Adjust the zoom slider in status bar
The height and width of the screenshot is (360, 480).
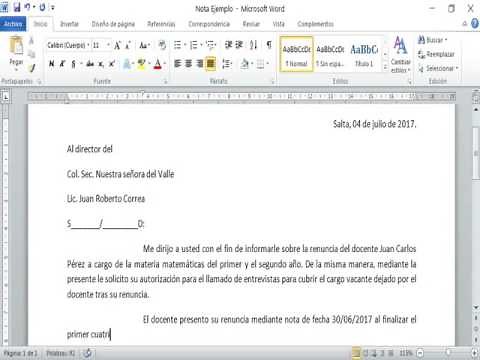pos(448,353)
